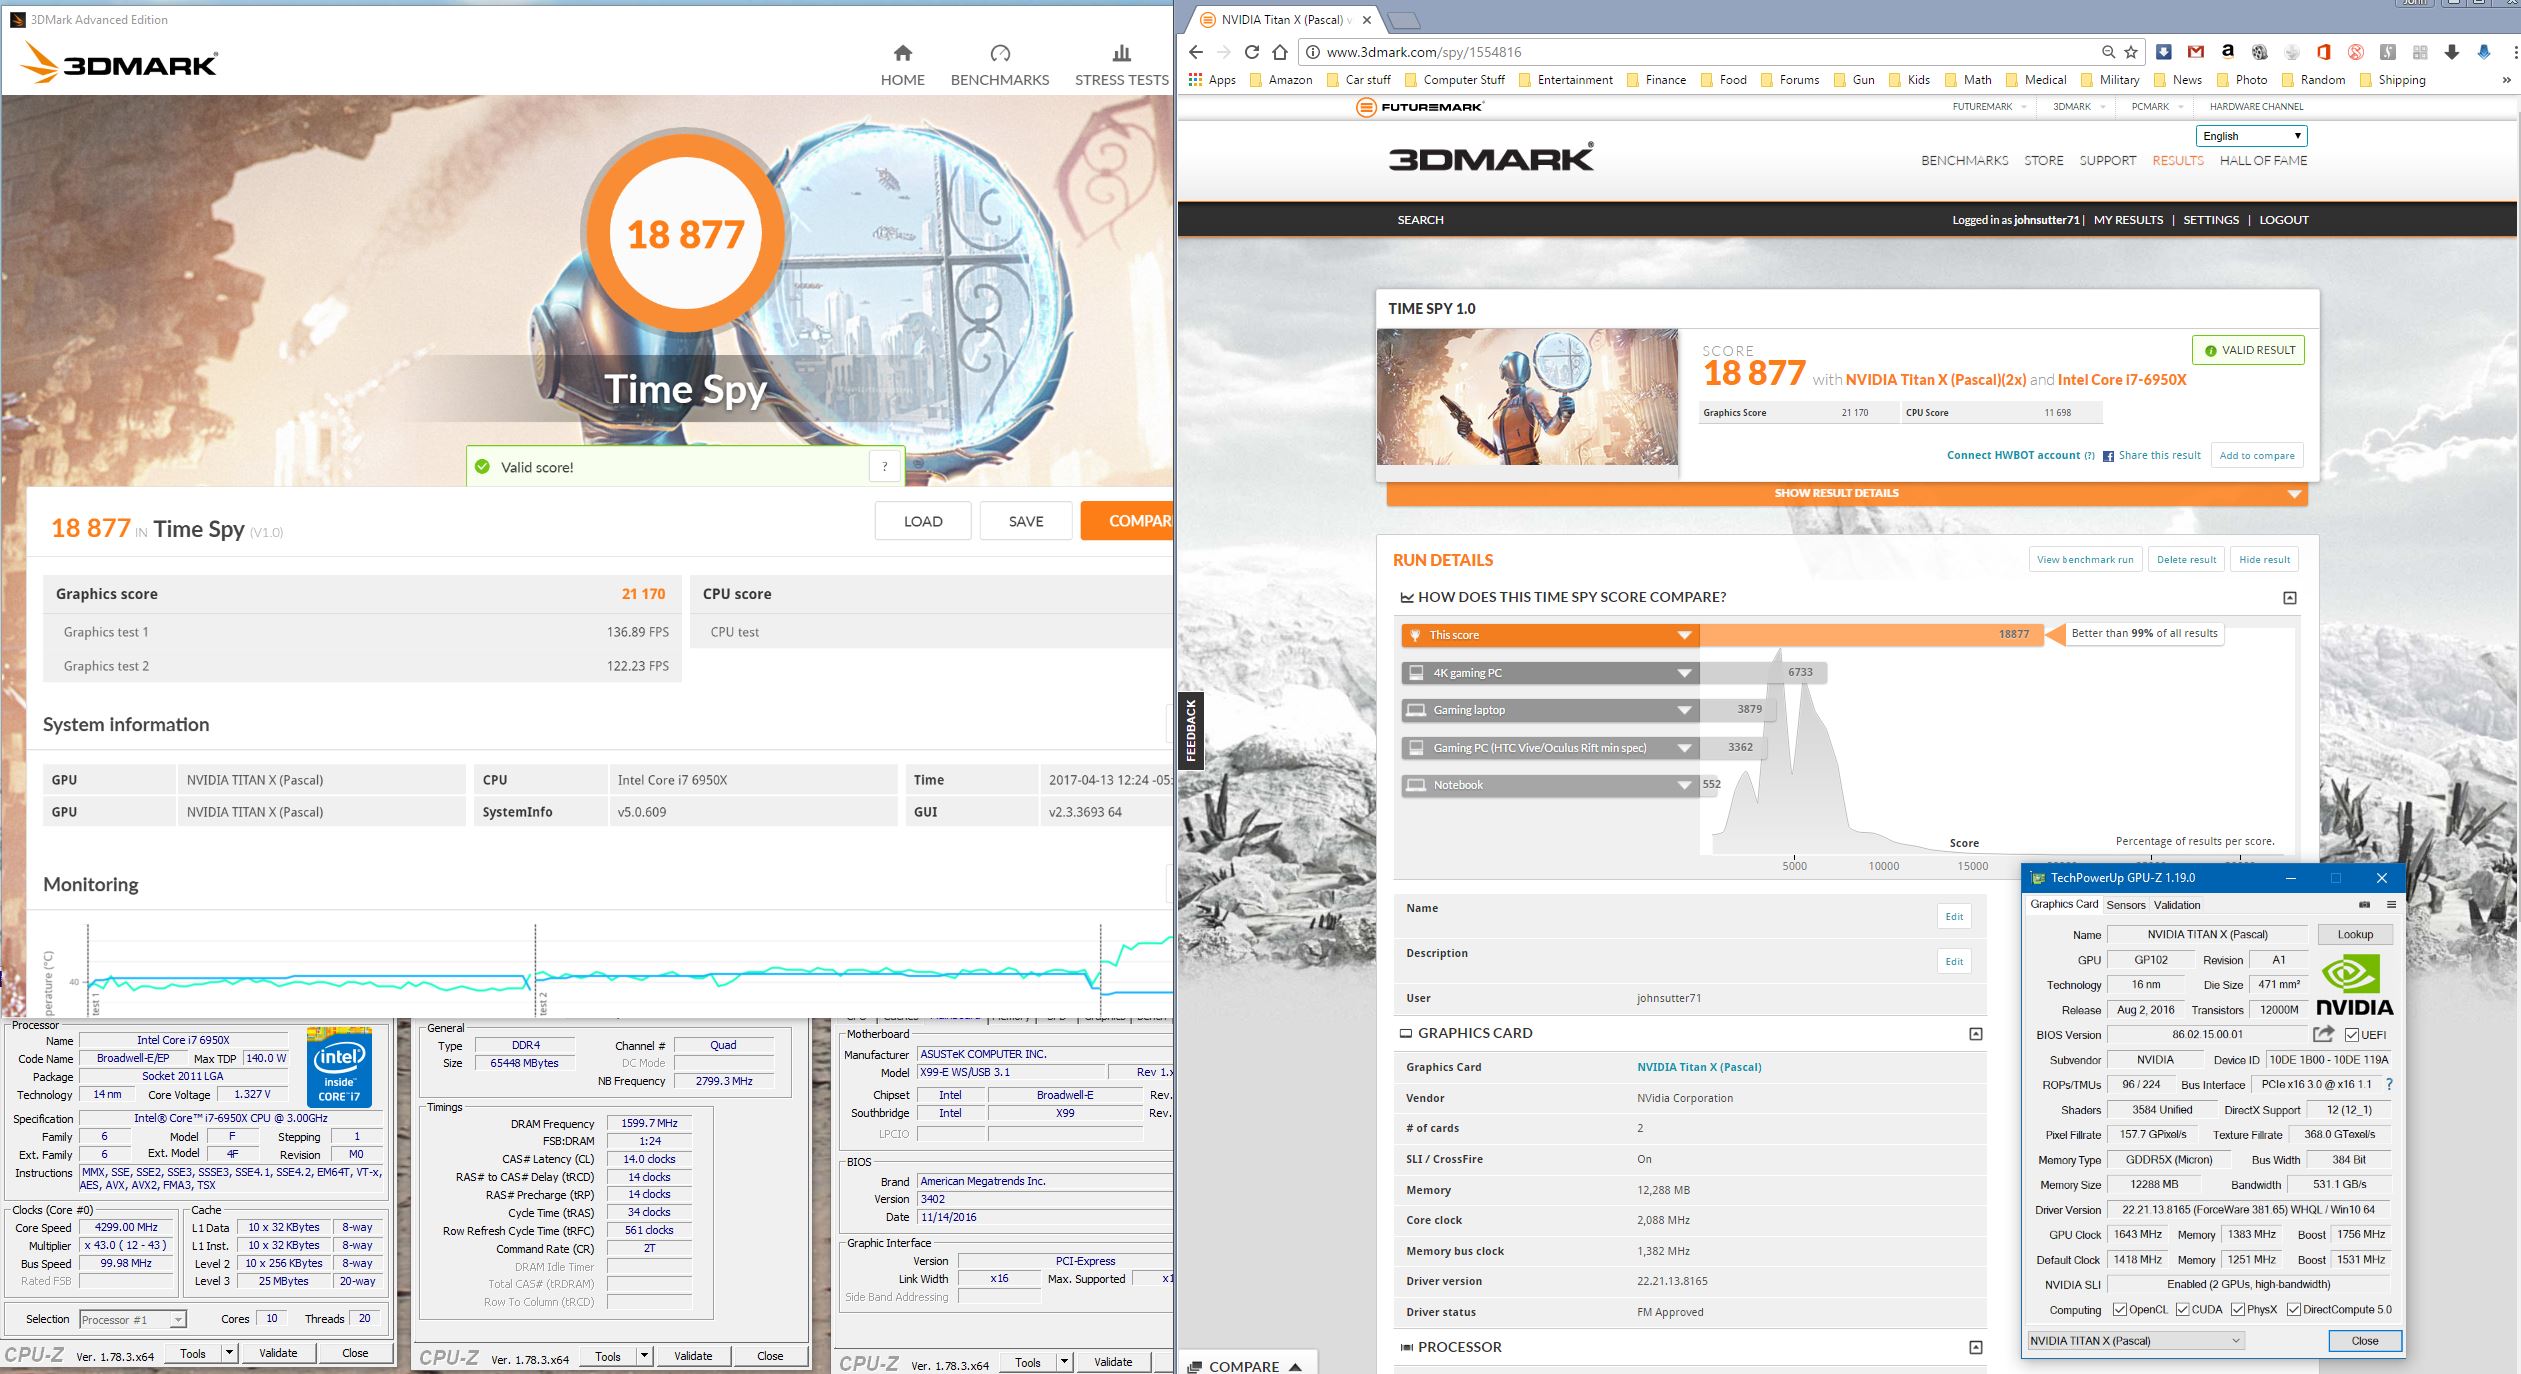Open the FEEDBACK side tab
The width and height of the screenshot is (2521, 1374).
[1190, 730]
